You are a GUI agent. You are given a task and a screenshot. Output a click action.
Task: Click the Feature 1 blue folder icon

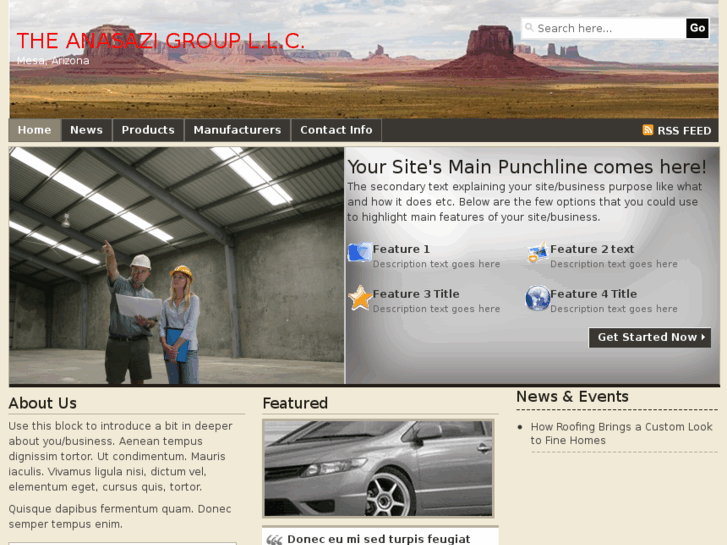coord(360,252)
